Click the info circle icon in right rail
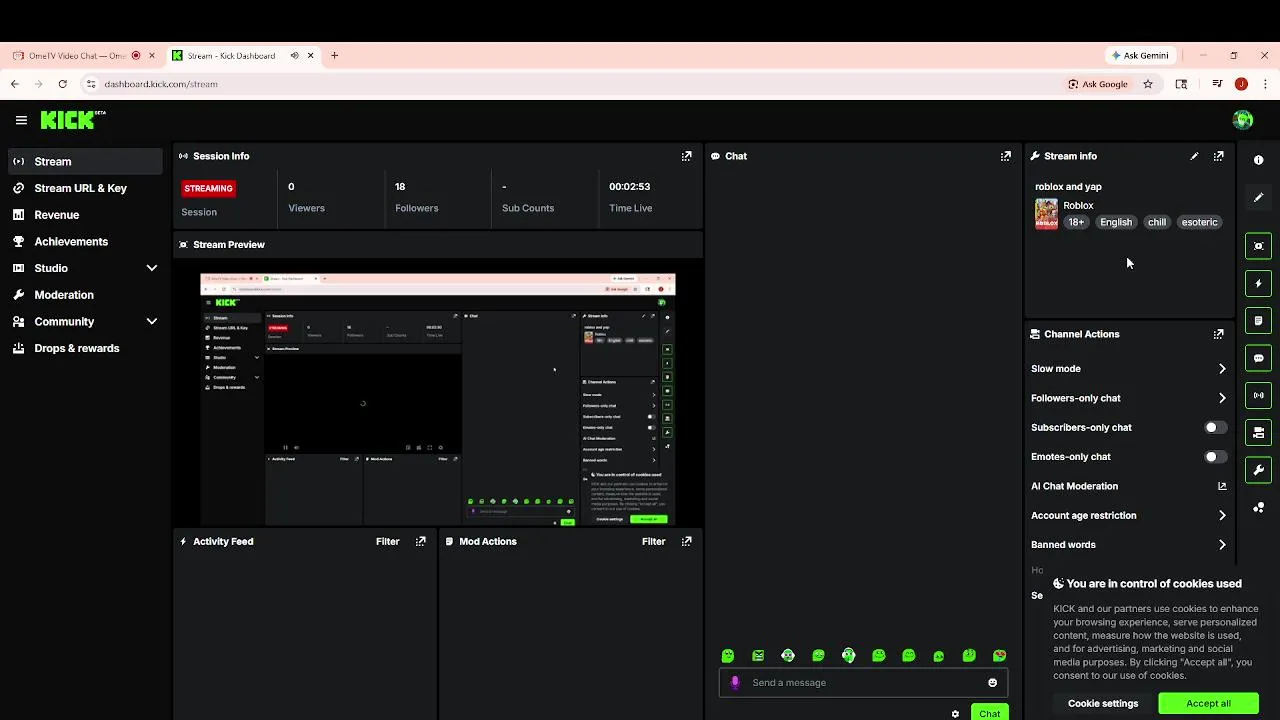Image resolution: width=1280 pixels, height=720 pixels. coord(1258,160)
